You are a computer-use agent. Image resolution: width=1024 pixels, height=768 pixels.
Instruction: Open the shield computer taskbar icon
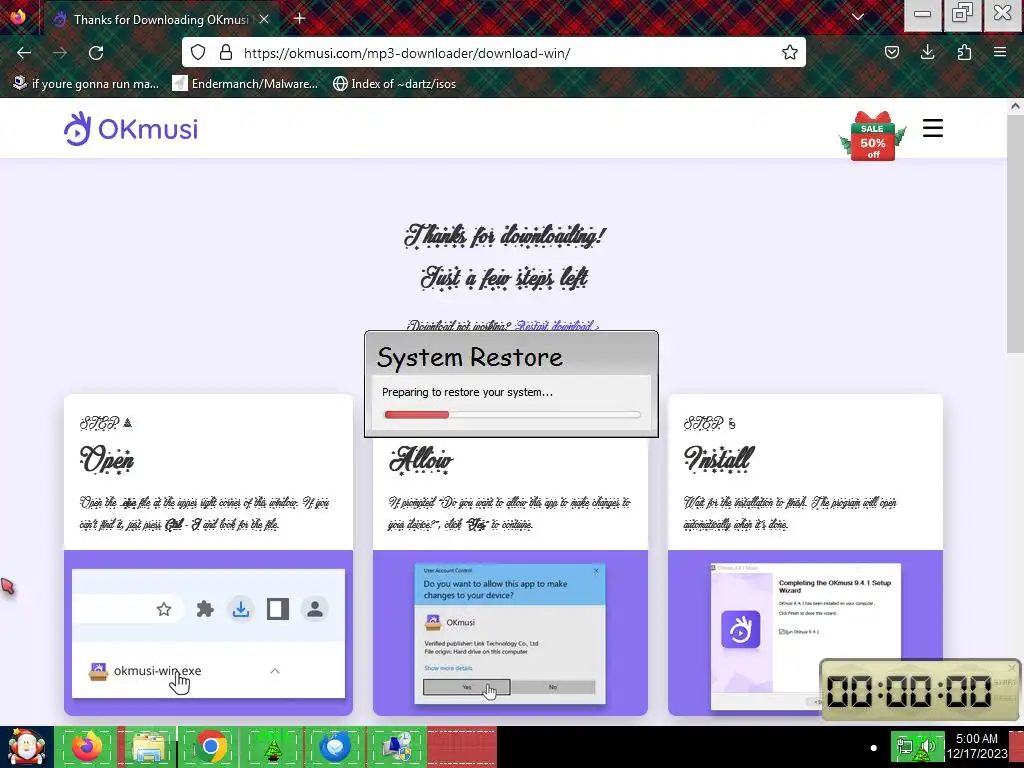click(396, 747)
